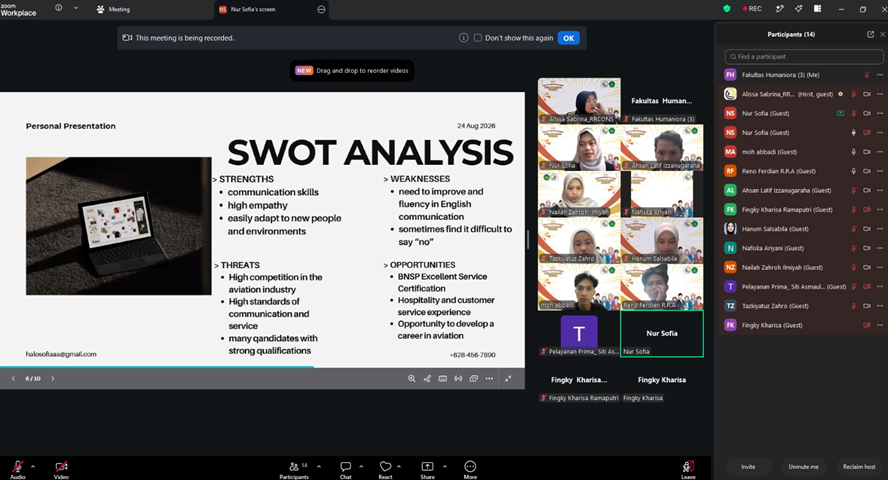Open the live broadcast icon in slide bar
This screenshot has width=888, height=480.
(458, 379)
